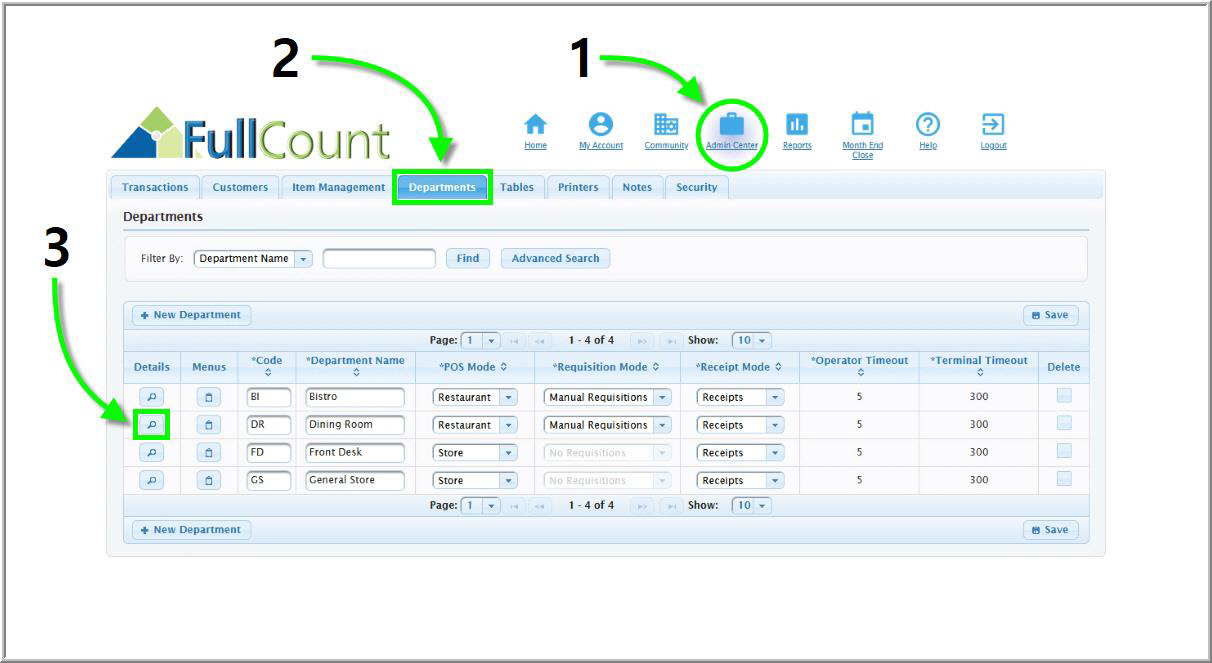Open POS Mode dropdown for Front Desk
This screenshot has width=1212, height=663.
508,453
